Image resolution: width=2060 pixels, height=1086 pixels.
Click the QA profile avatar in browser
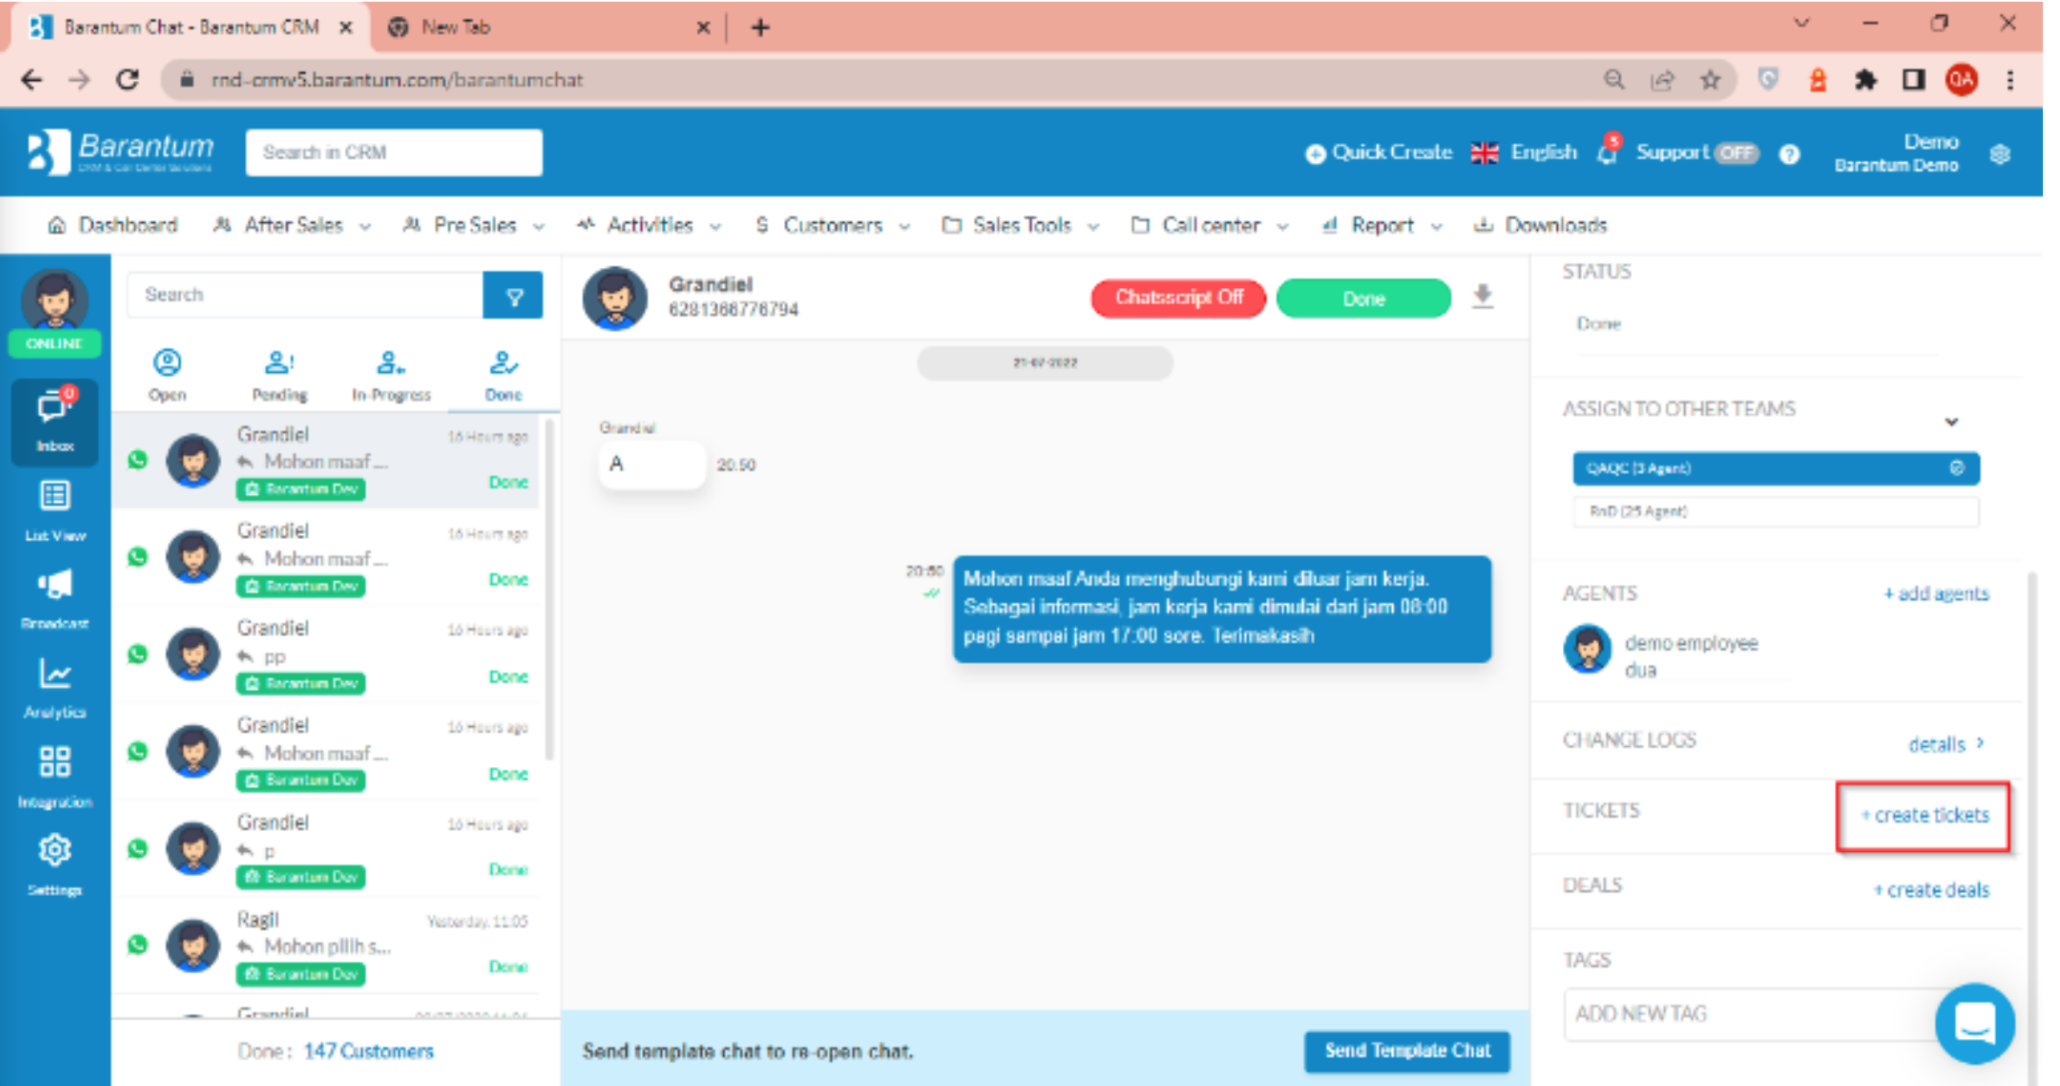click(x=1961, y=80)
